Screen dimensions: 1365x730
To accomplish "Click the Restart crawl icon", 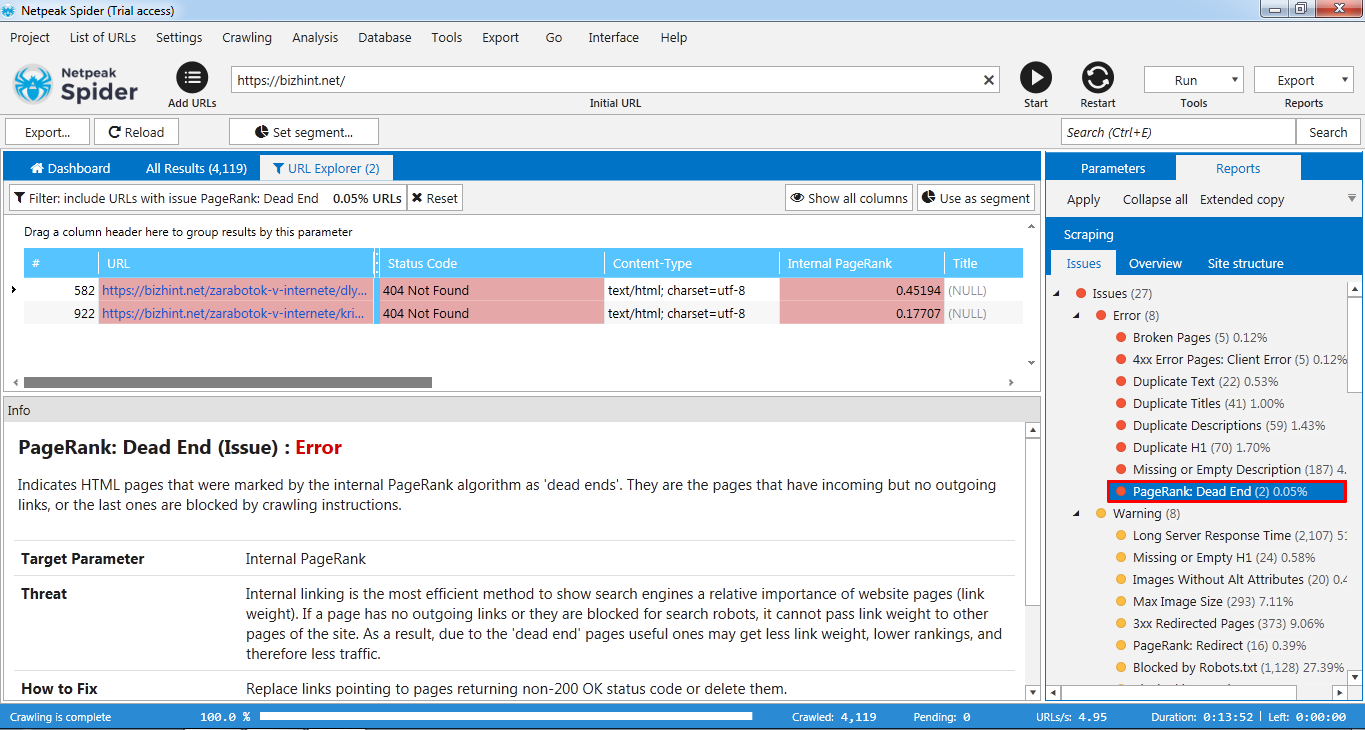I will tap(1098, 77).
